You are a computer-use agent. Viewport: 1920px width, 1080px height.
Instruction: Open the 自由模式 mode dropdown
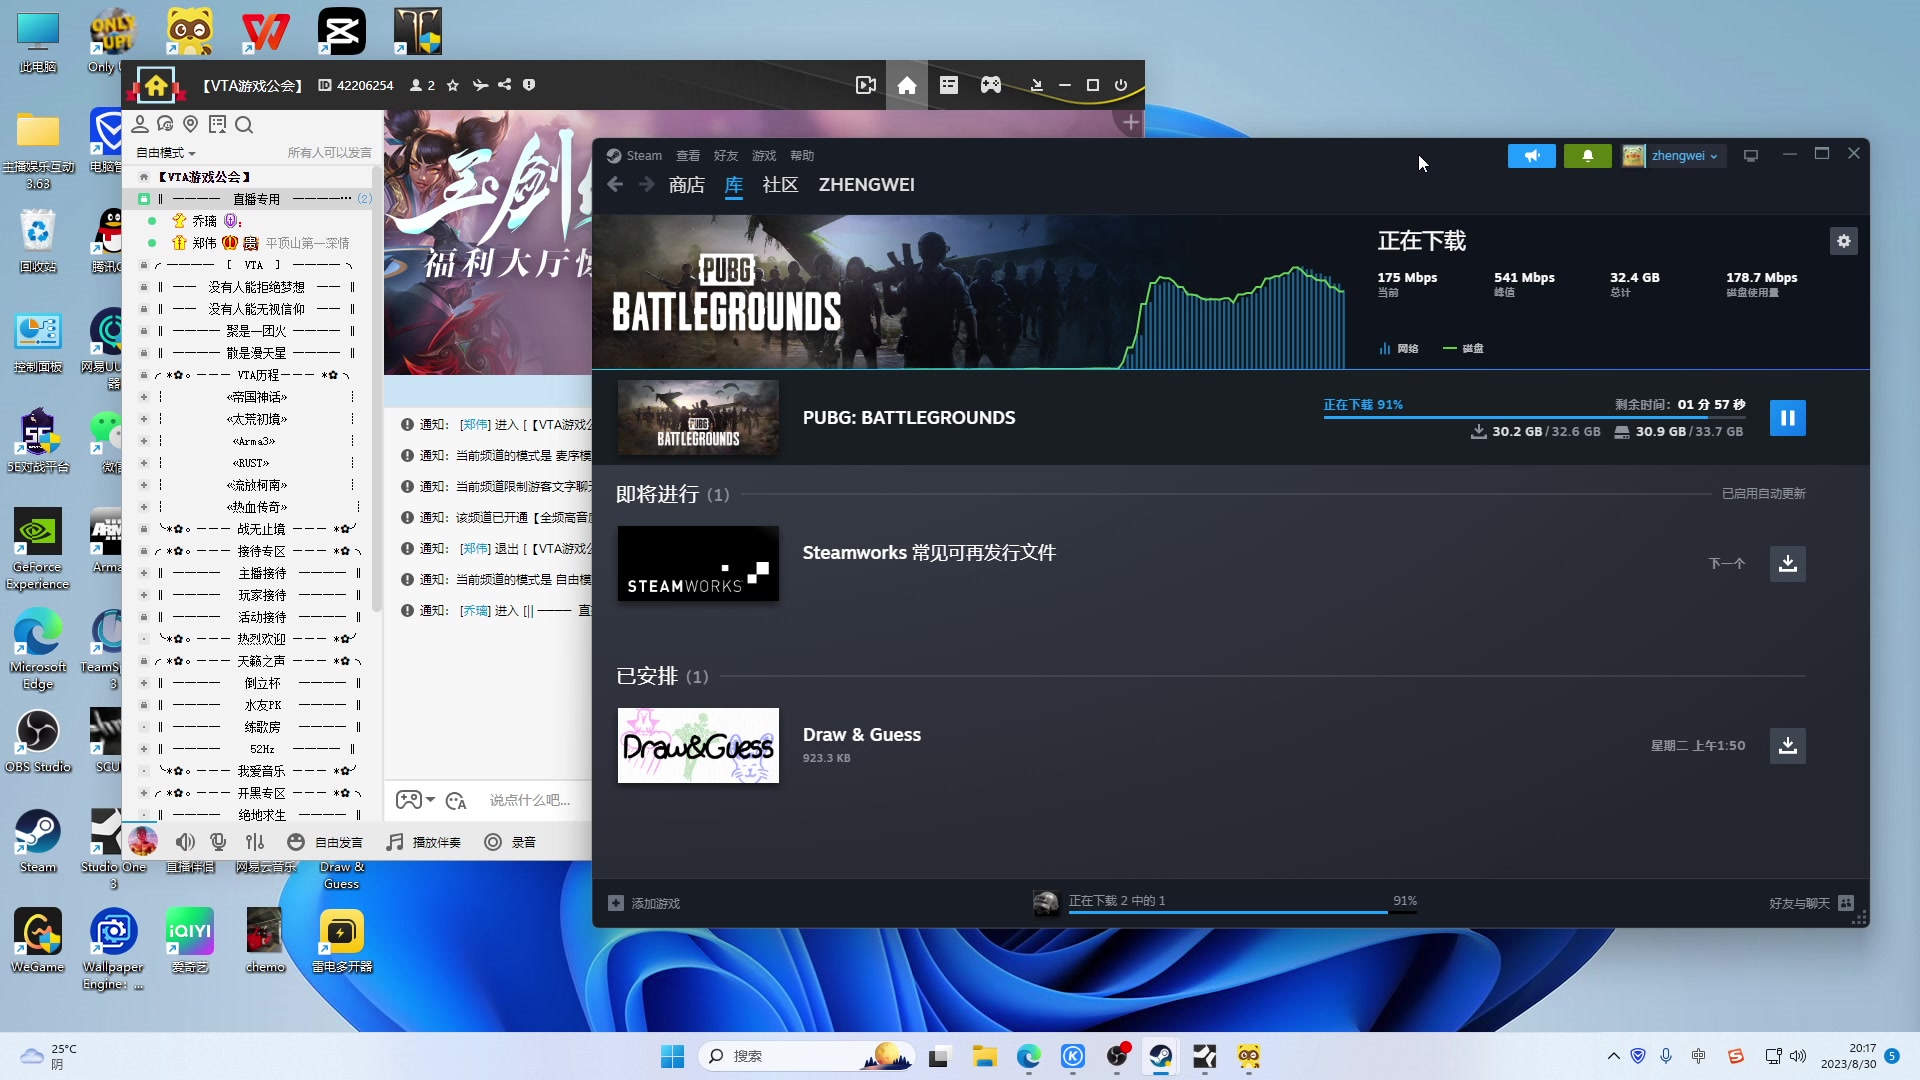166,153
